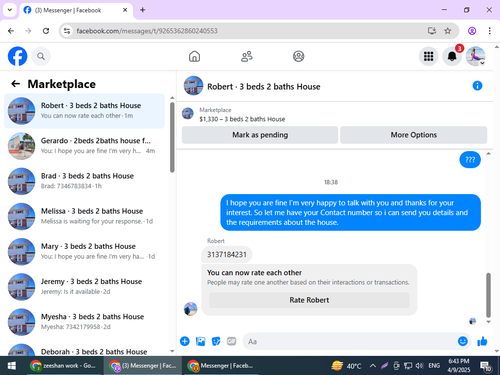Click the browser forward arrow
Image resolution: width=500 pixels, height=375 pixels.
[28, 31]
